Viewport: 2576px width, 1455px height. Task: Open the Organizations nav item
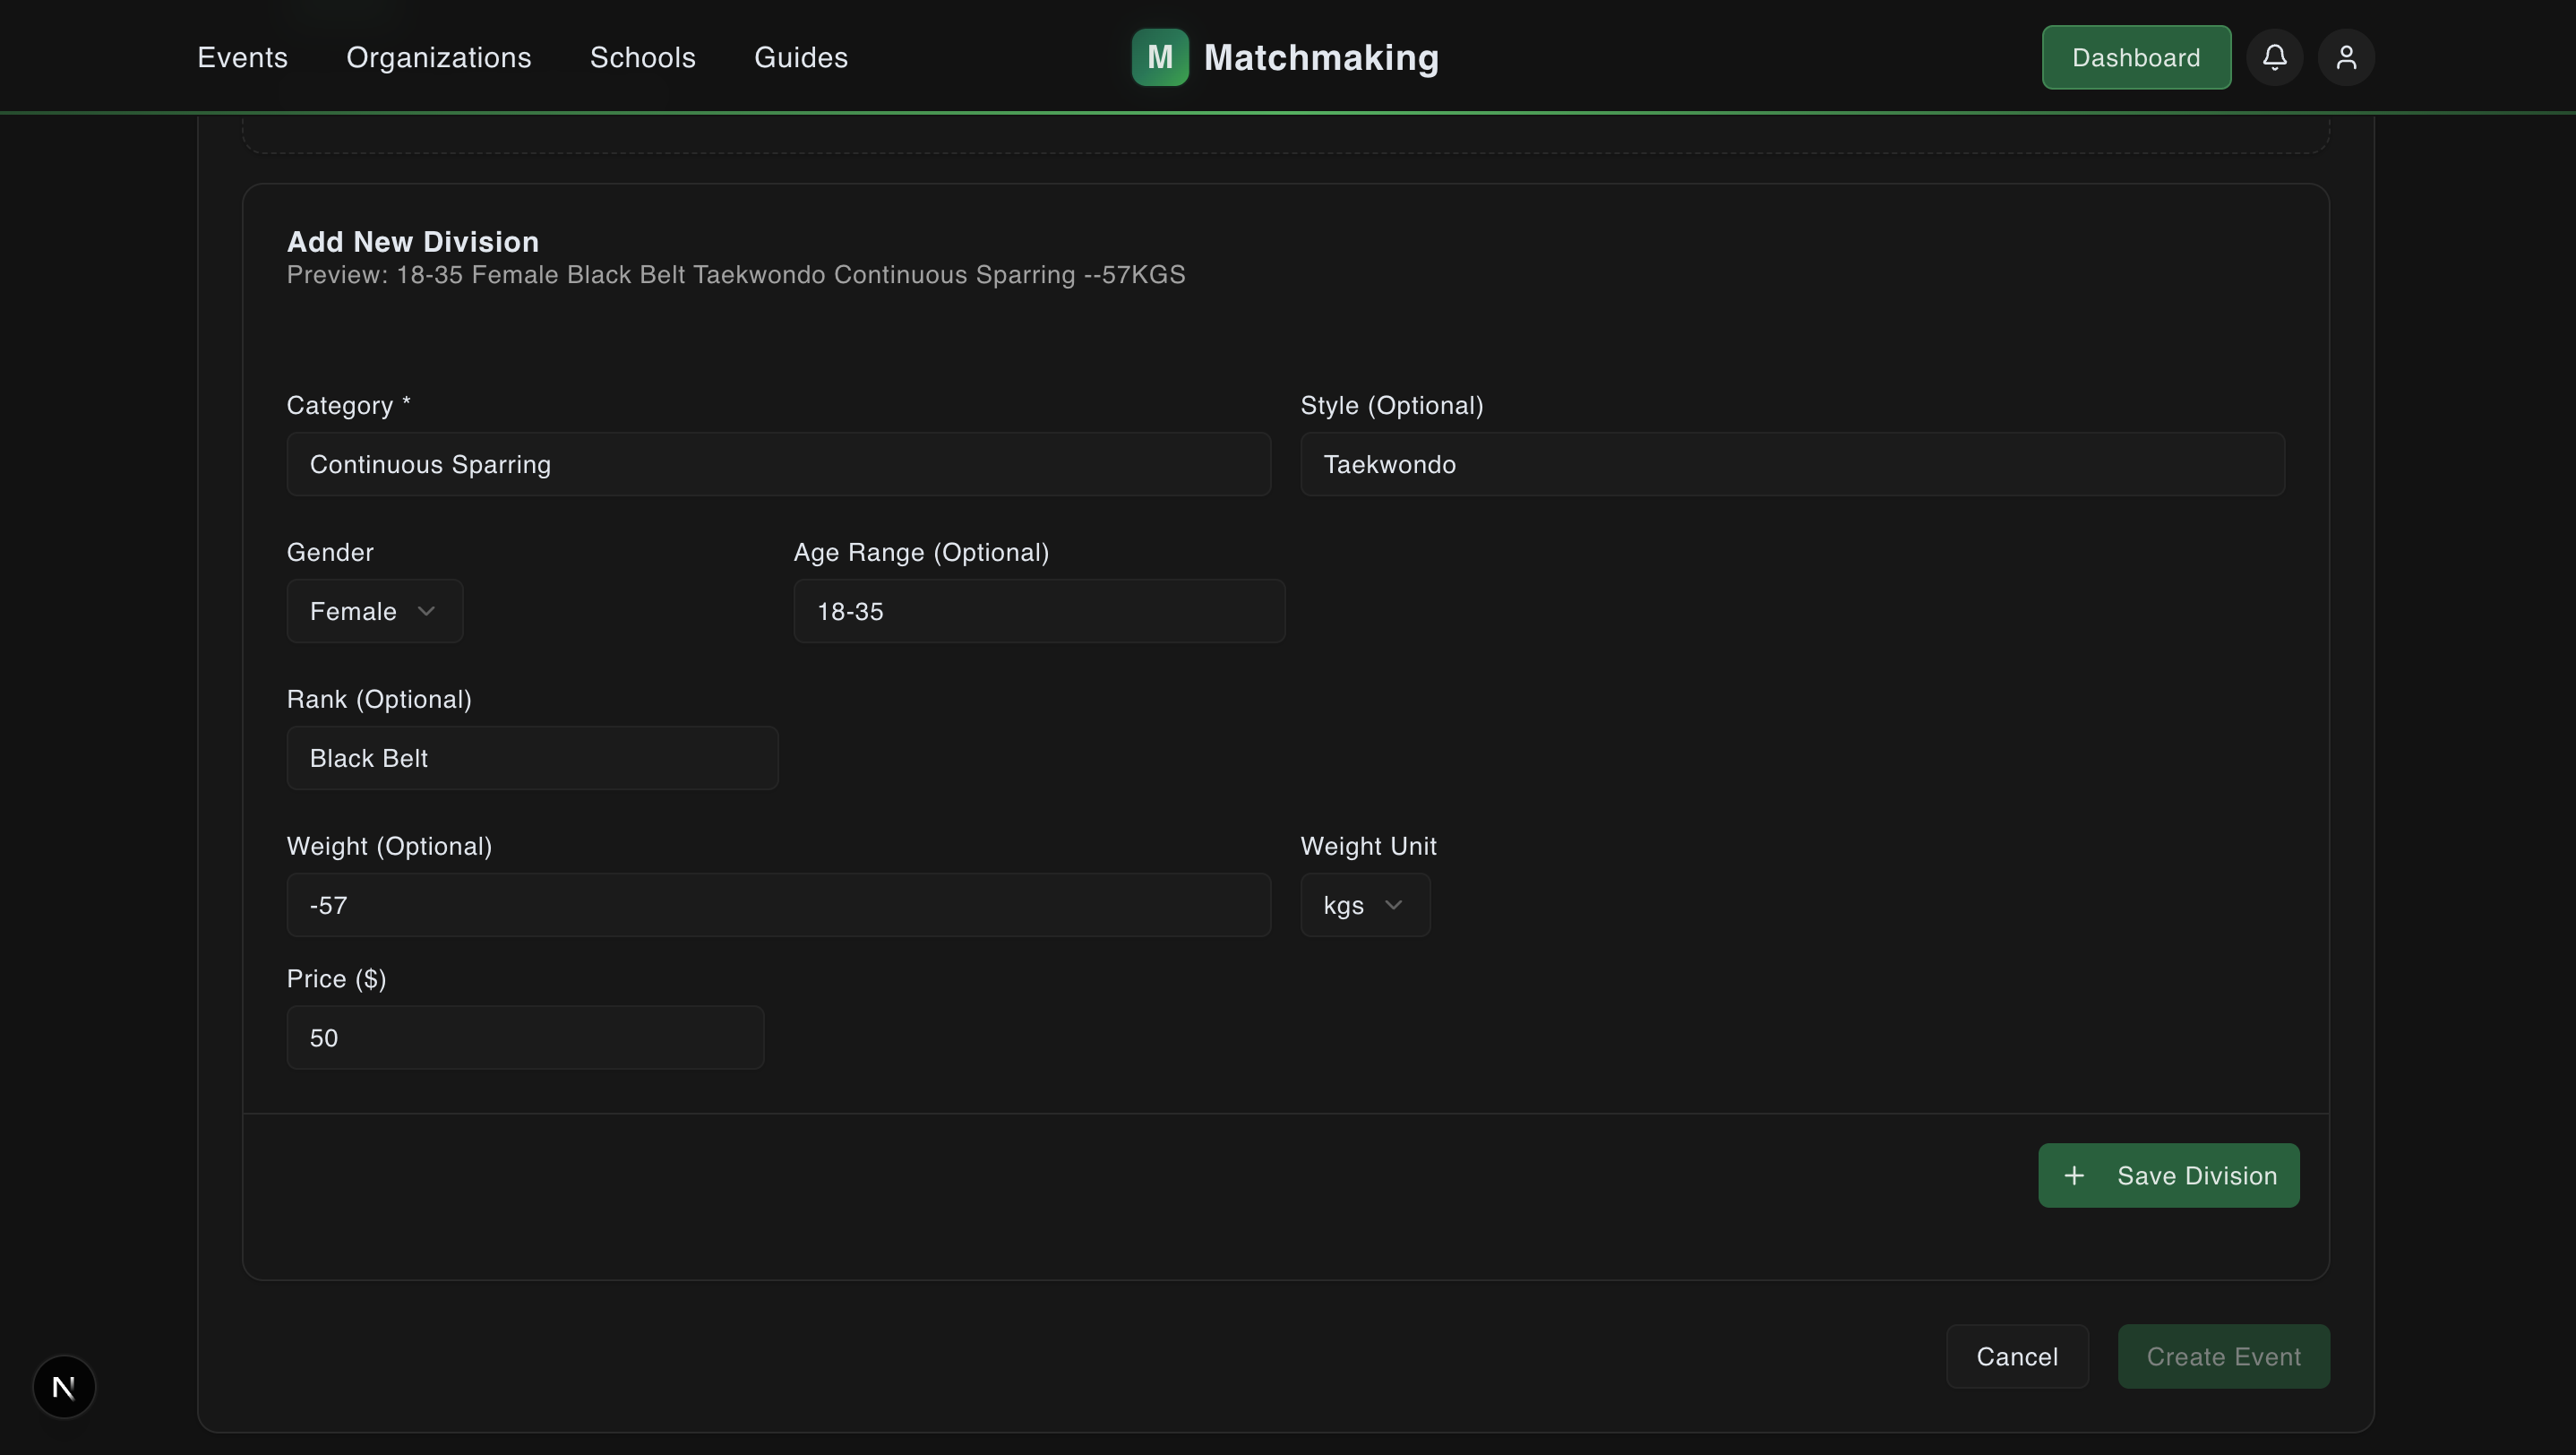[439, 57]
